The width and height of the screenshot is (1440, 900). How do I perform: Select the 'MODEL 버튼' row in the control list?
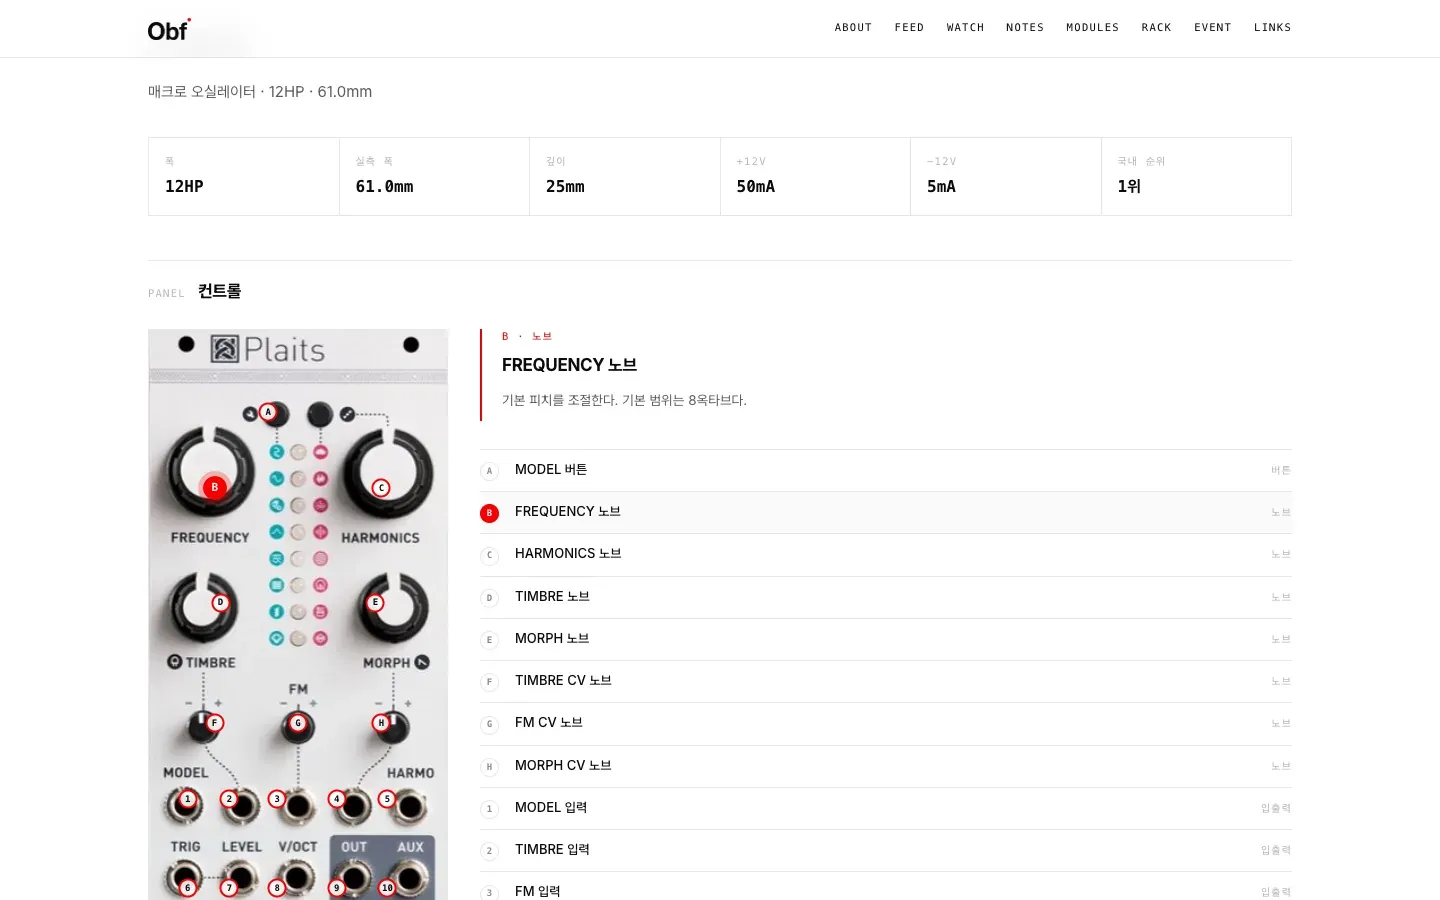(x=886, y=470)
